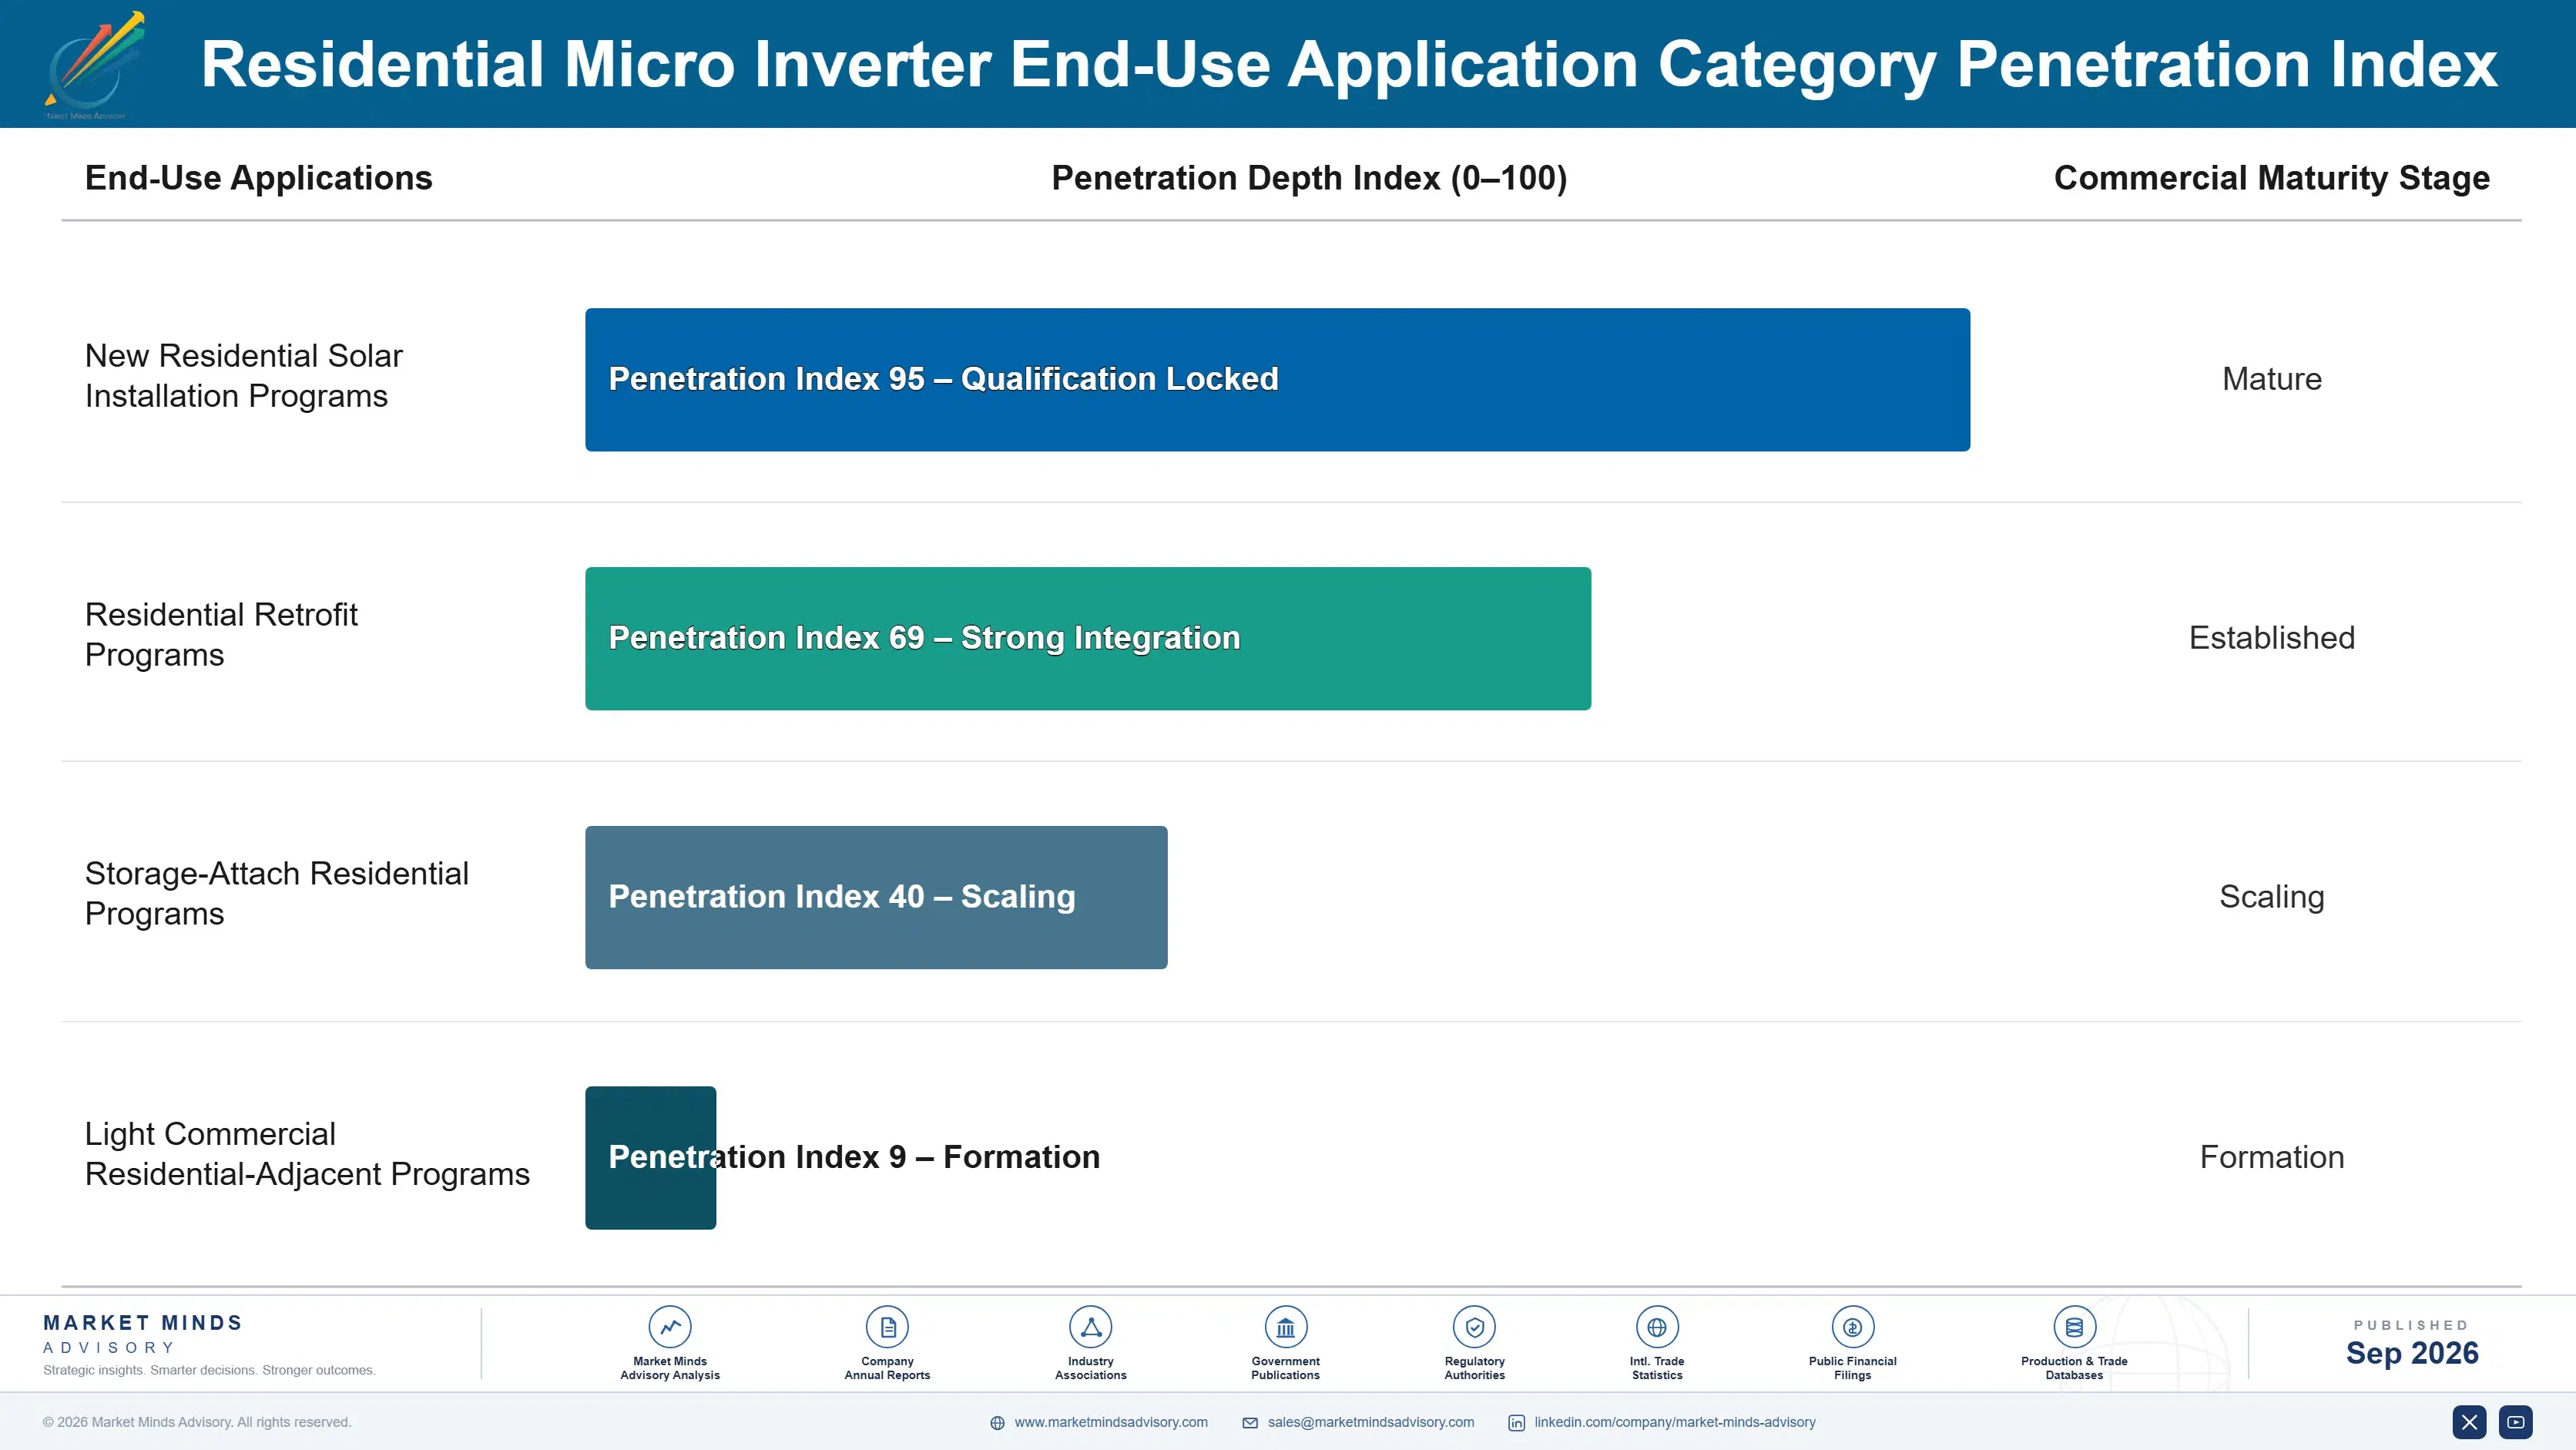Image resolution: width=2576 pixels, height=1450 pixels.
Task: Select the Penetration Index 69 green bar
Action: (1088, 638)
